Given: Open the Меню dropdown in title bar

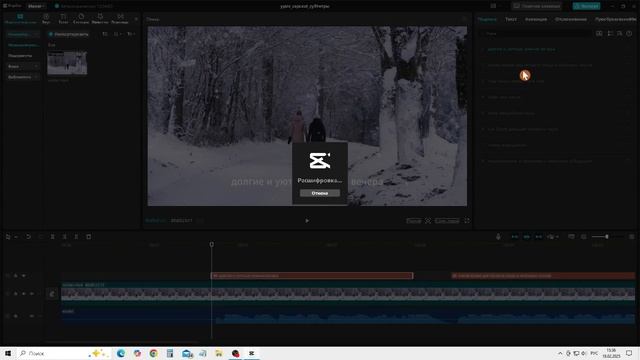Looking at the screenshot, I should tap(36, 6).
